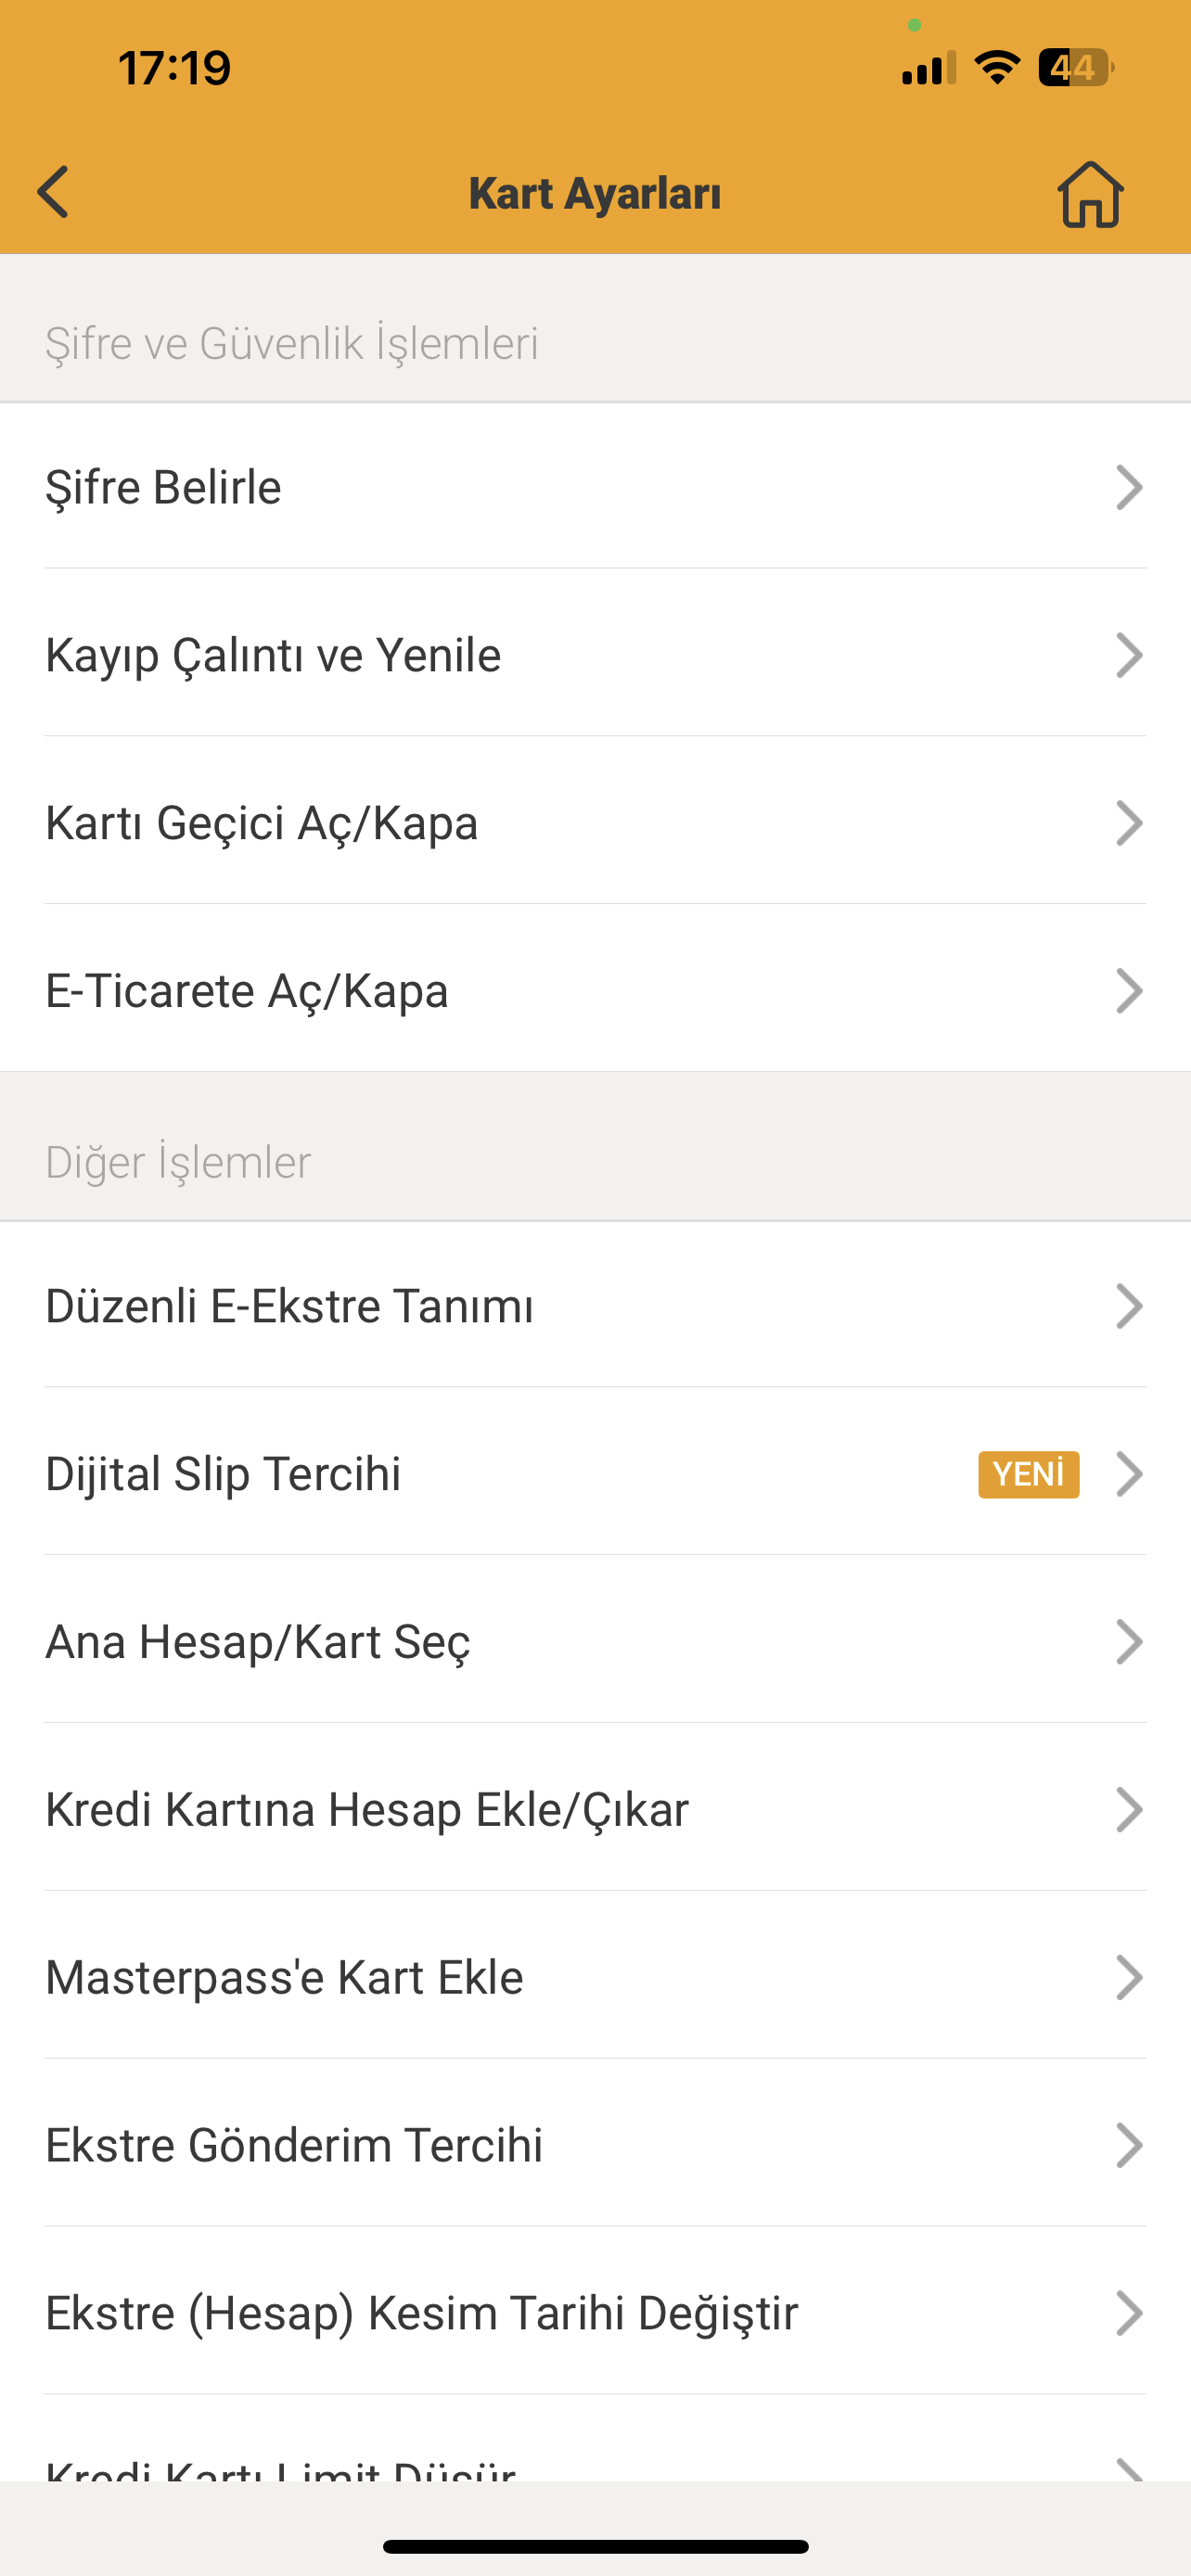Select E-Ticarete Aç/Kapa menu item
The height and width of the screenshot is (2576, 1191).
(247, 991)
